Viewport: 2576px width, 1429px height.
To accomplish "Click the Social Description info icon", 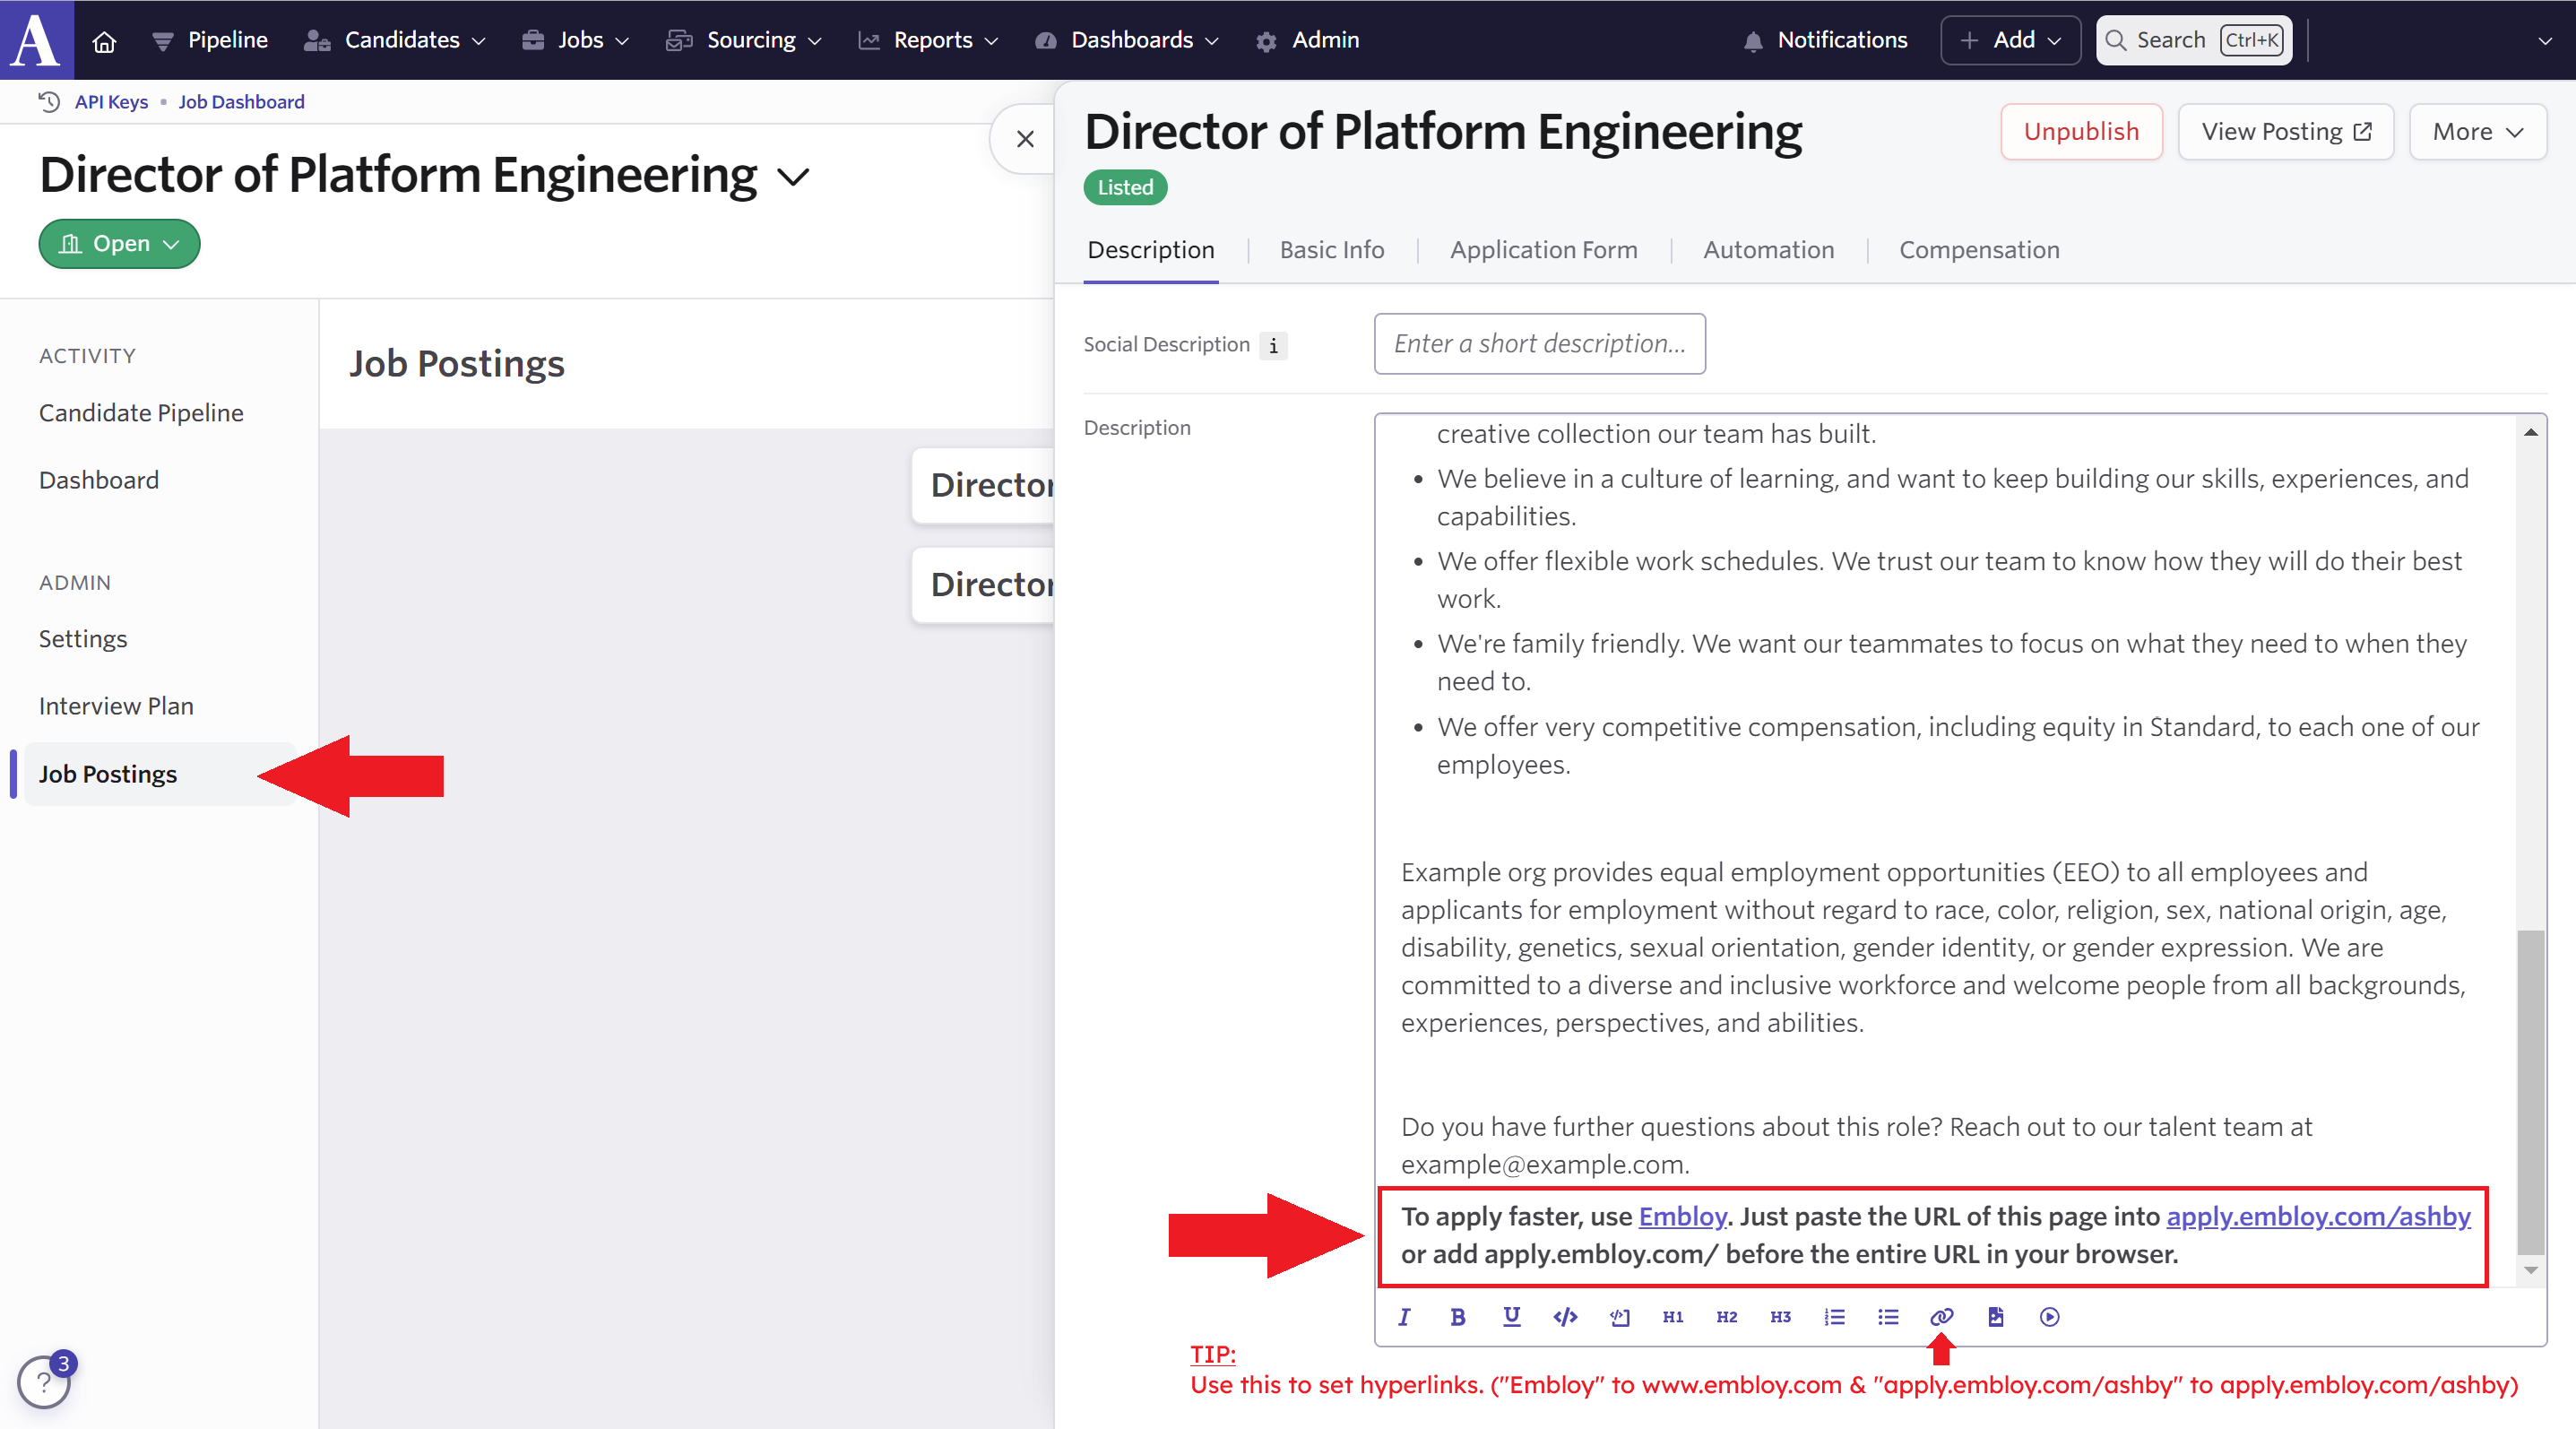I will pos(1273,346).
